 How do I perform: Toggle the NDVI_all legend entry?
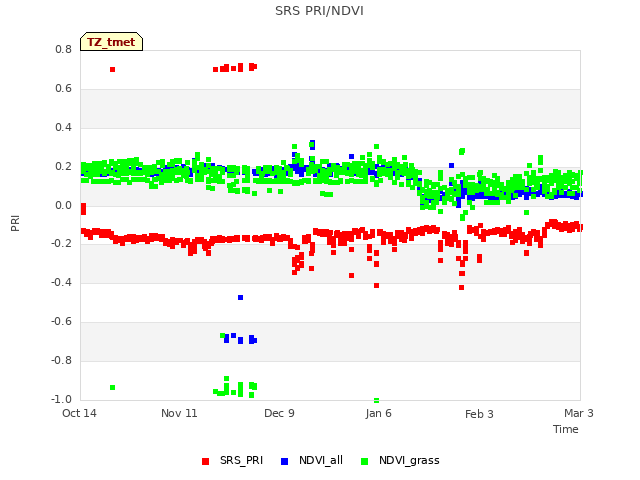pos(312,460)
